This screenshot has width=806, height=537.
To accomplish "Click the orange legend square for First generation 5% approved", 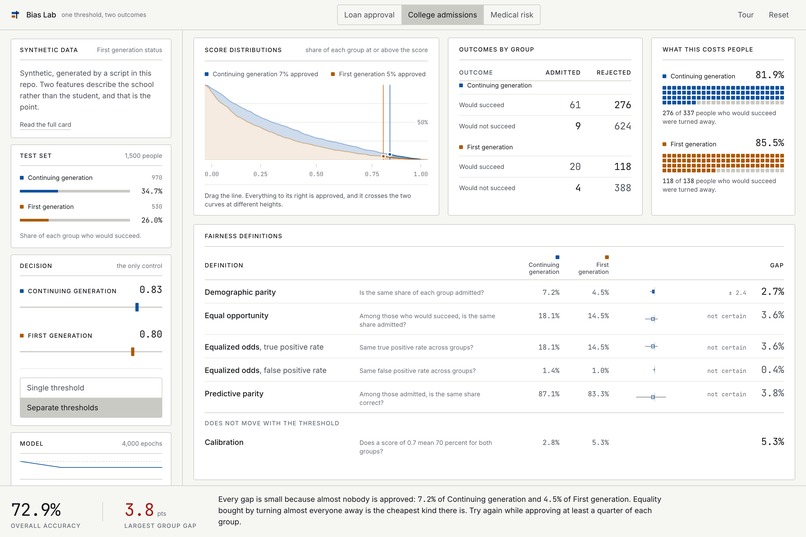I will tap(333, 74).
